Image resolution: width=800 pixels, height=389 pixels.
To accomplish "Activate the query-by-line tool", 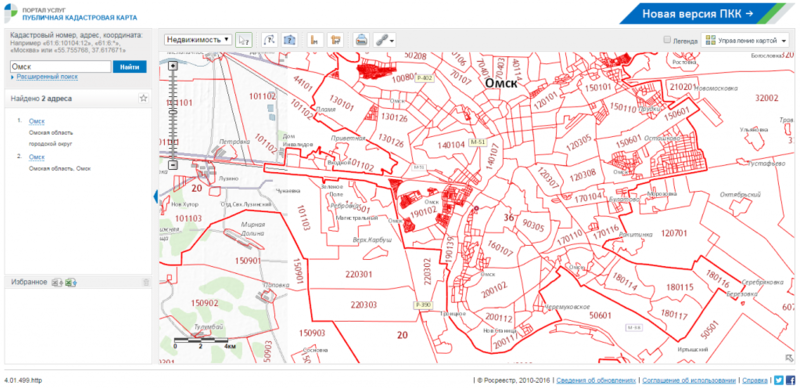I will [x=269, y=40].
